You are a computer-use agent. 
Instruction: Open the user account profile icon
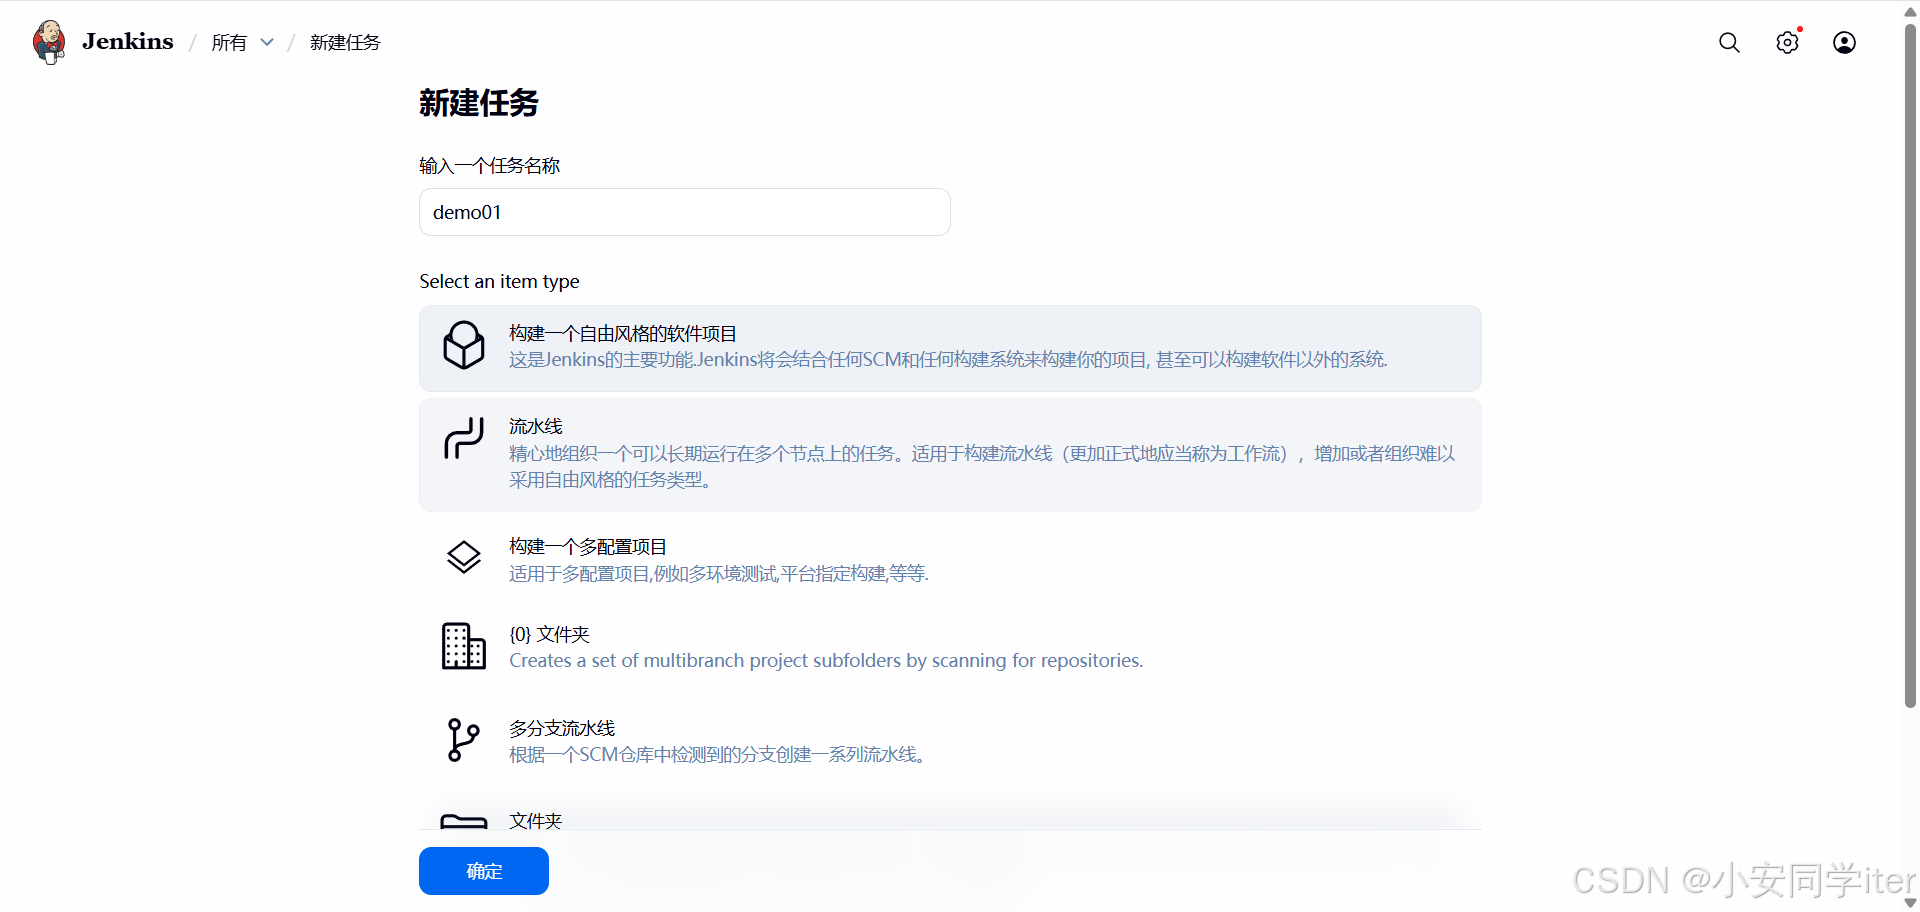(1844, 42)
